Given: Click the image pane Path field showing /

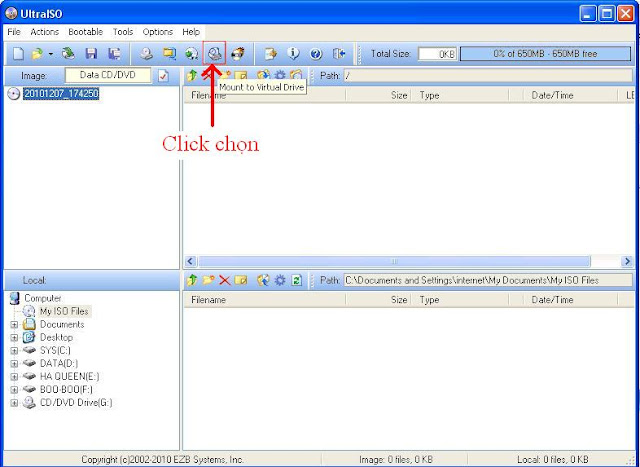Looking at the screenshot, I should pyautogui.click(x=488, y=76).
